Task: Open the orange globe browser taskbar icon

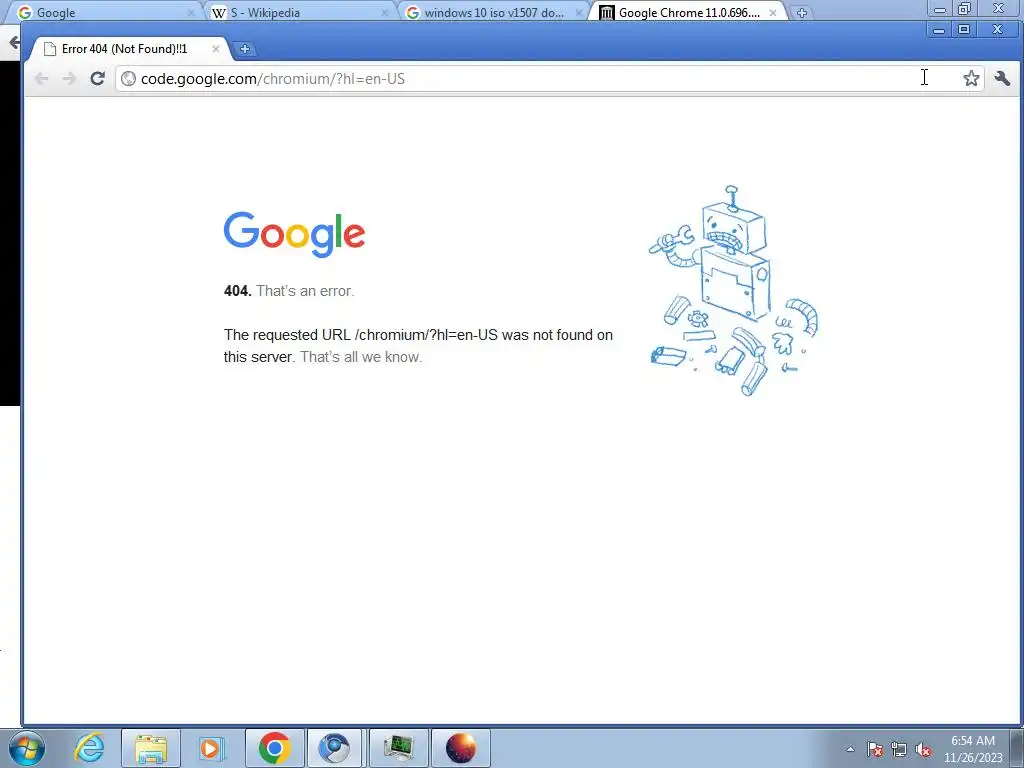Action: 461,748
